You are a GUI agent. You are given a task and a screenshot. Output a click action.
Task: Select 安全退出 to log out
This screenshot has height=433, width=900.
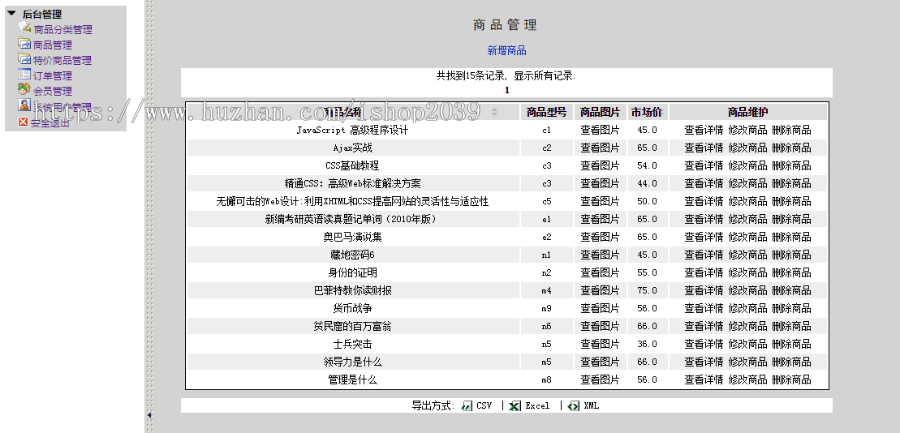click(x=50, y=122)
